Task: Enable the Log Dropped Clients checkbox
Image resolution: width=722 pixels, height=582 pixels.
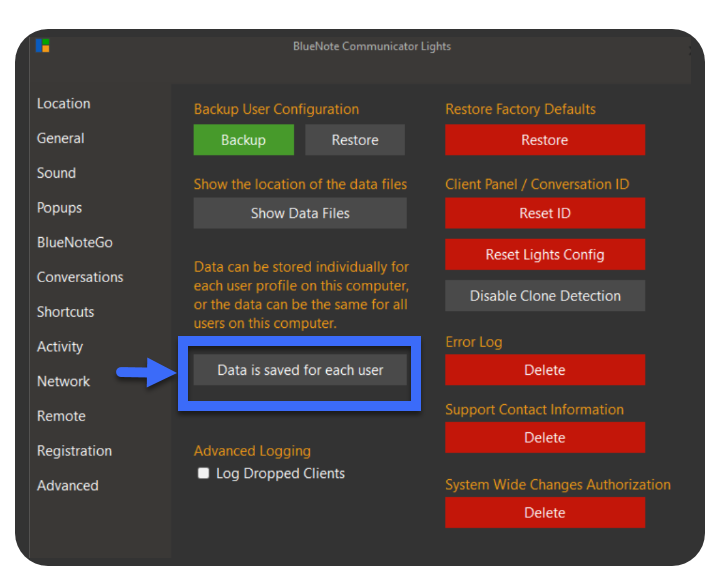Action: 204,473
